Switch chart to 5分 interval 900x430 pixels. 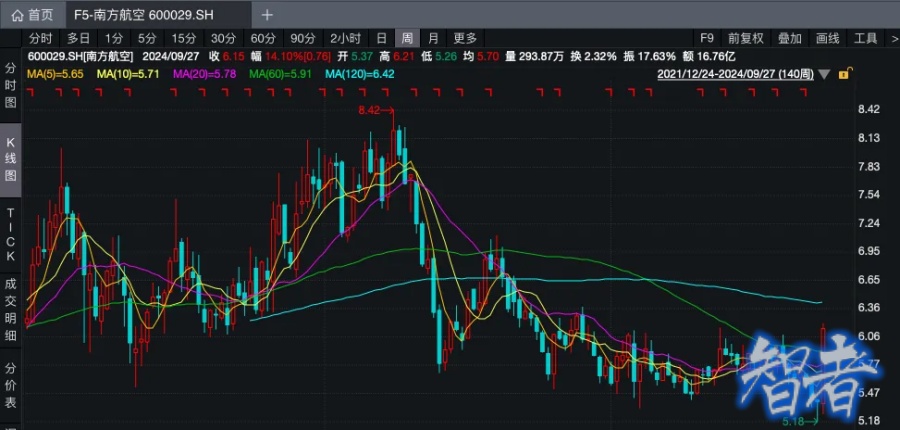point(147,38)
